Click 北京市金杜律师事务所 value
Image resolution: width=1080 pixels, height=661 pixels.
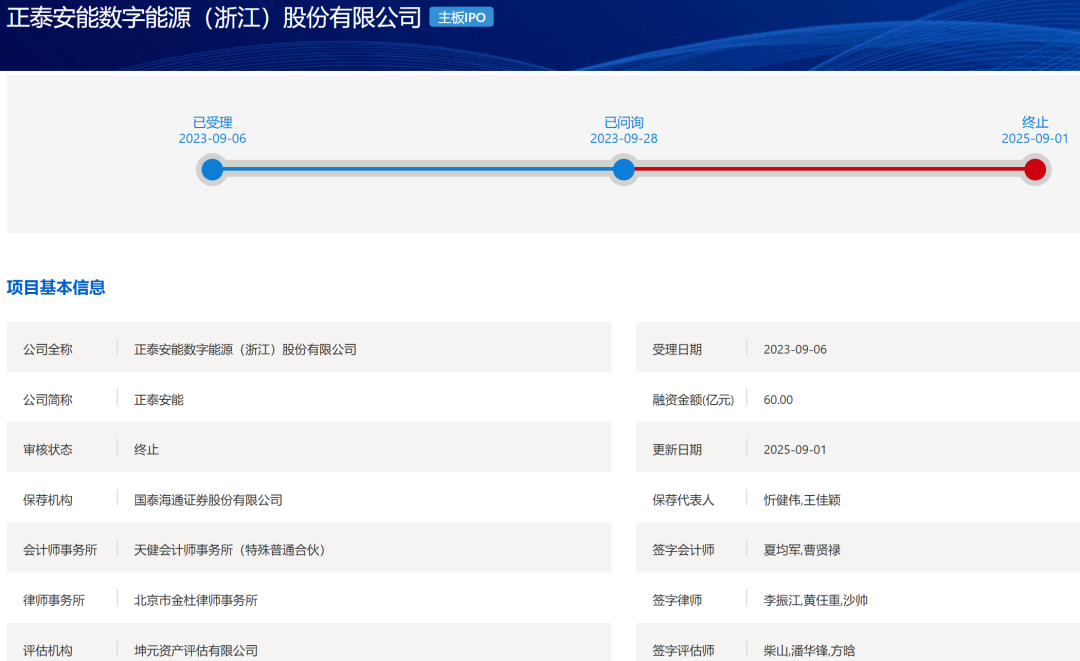[x=196, y=600]
